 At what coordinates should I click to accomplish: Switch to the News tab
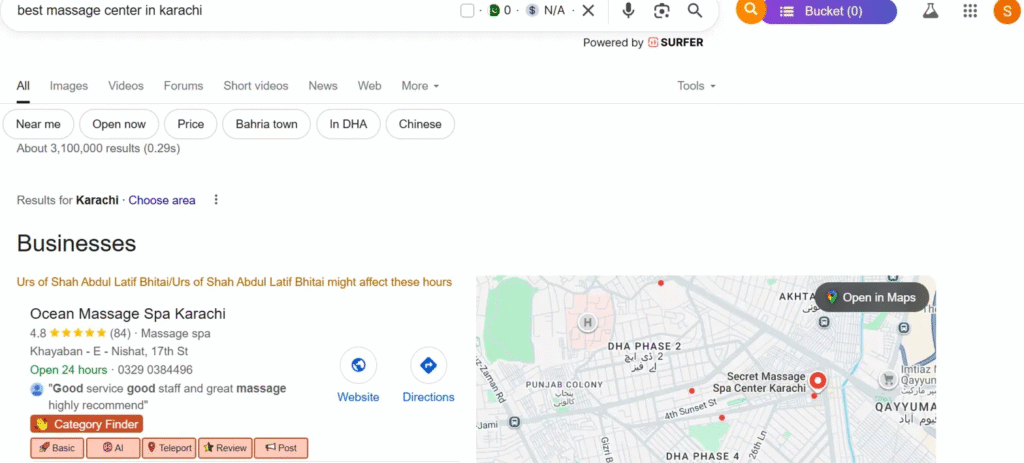323,86
